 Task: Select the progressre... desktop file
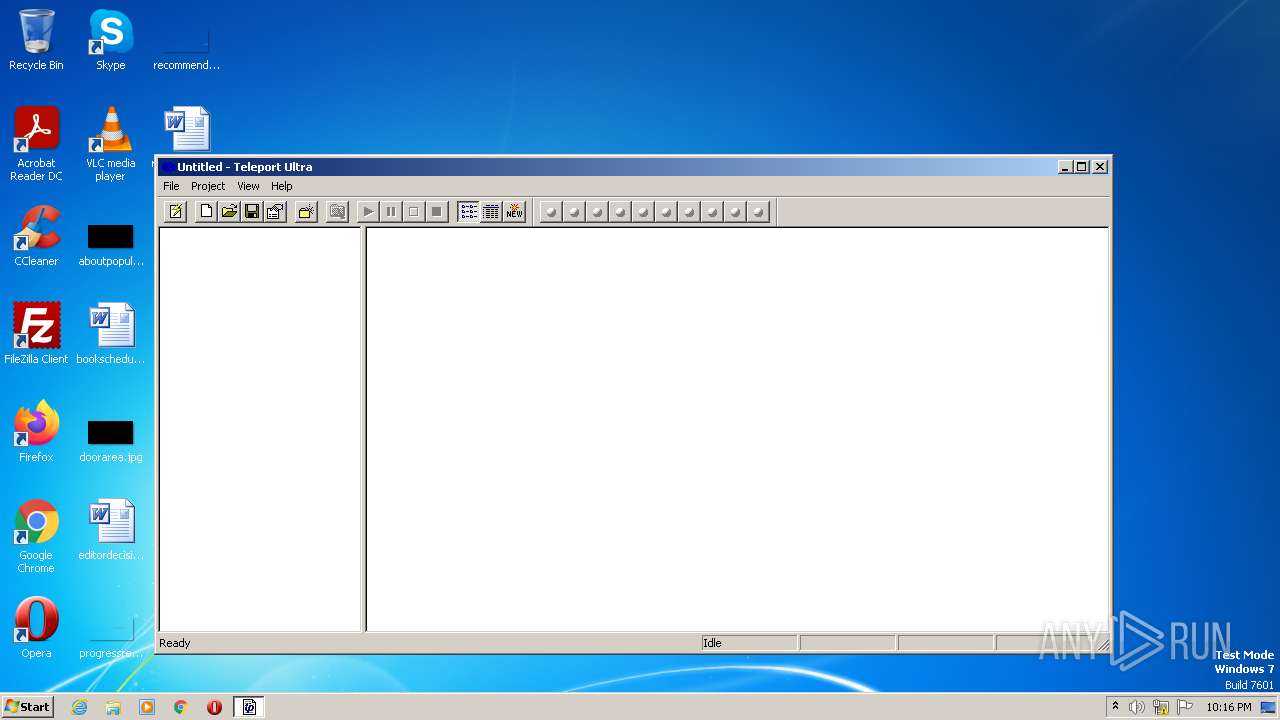110,638
